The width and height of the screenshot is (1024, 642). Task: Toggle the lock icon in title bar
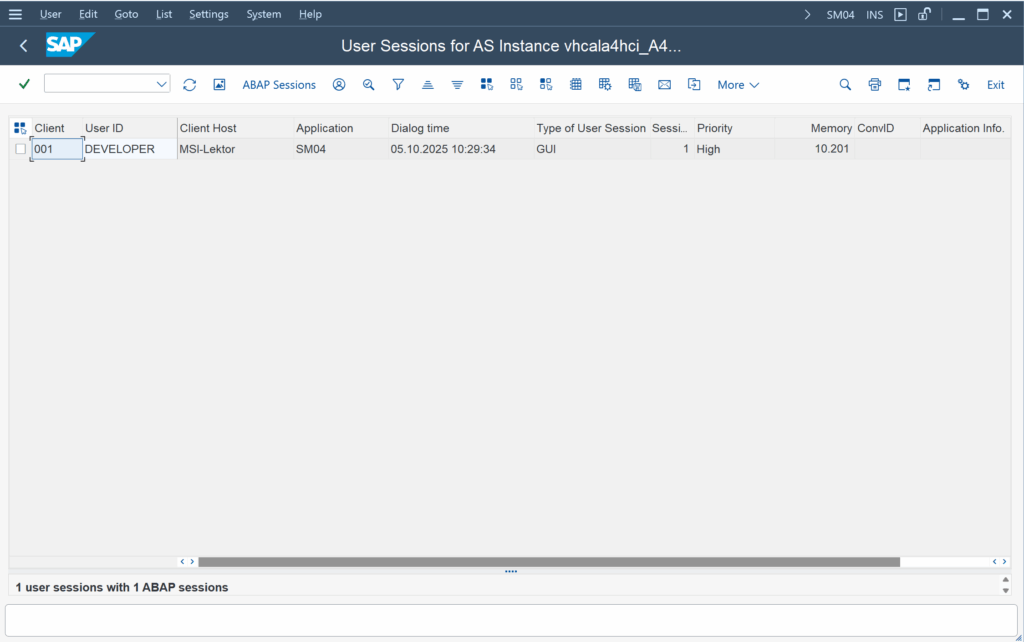tap(925, 15)
